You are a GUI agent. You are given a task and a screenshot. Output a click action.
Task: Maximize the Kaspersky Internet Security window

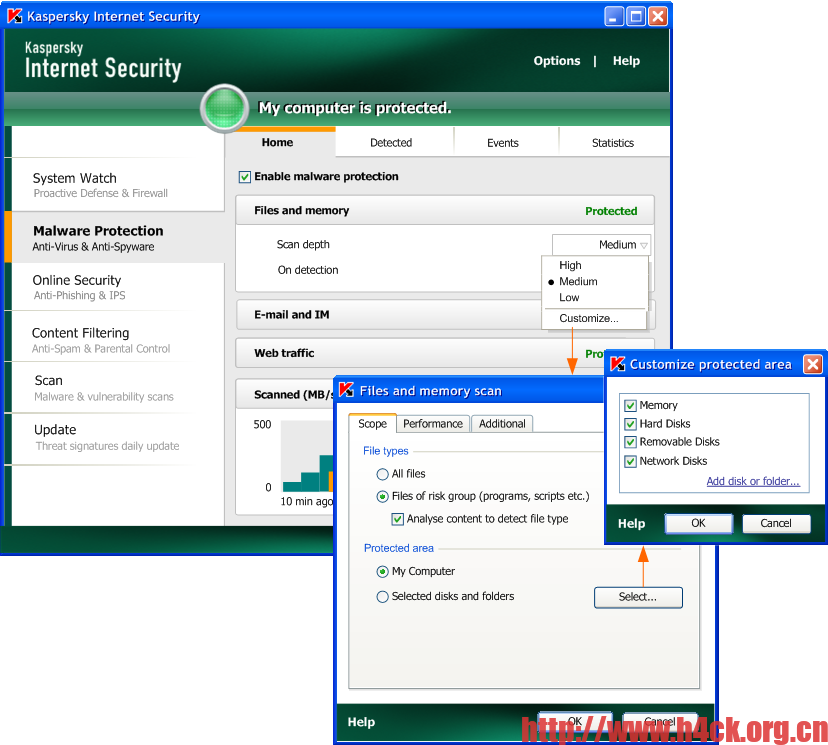tap(636, 16)
